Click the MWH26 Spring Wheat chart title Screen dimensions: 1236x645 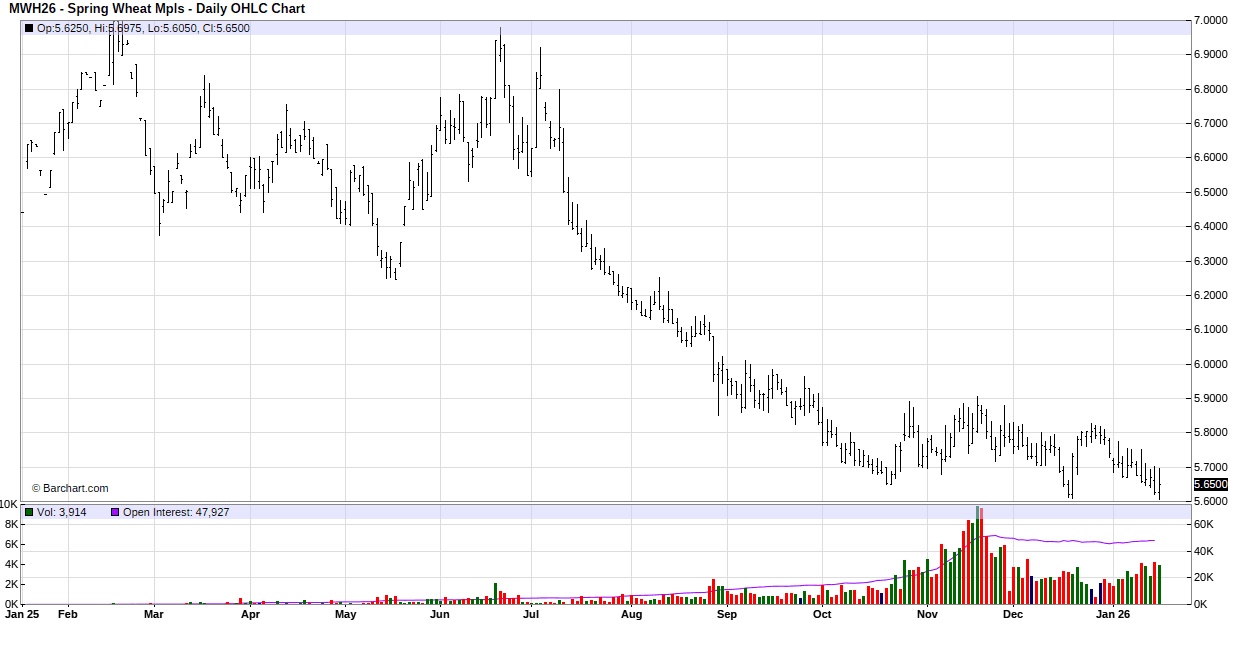pos(157,8)
